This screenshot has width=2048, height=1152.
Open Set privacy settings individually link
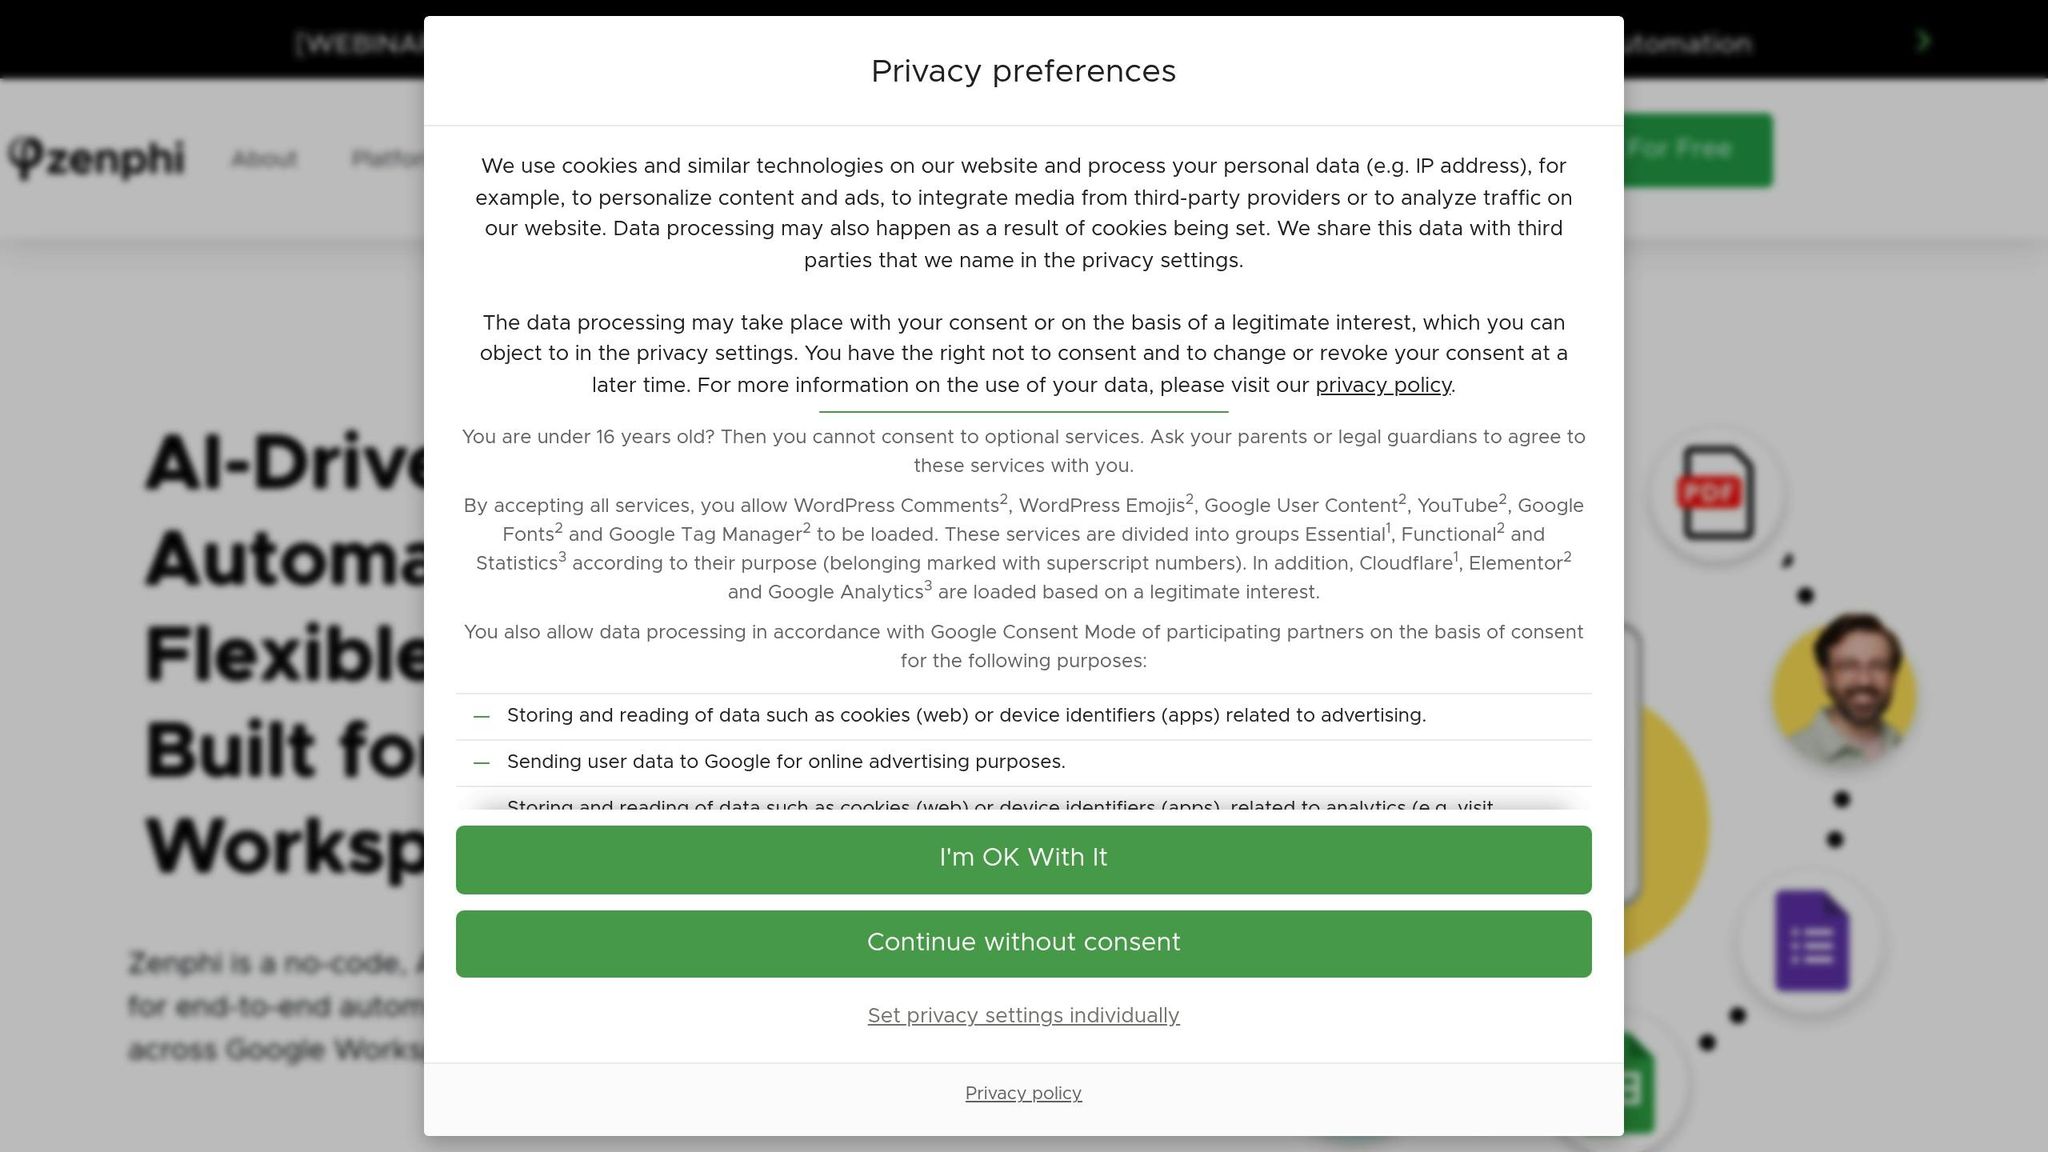click(x=1023, y=1015)
